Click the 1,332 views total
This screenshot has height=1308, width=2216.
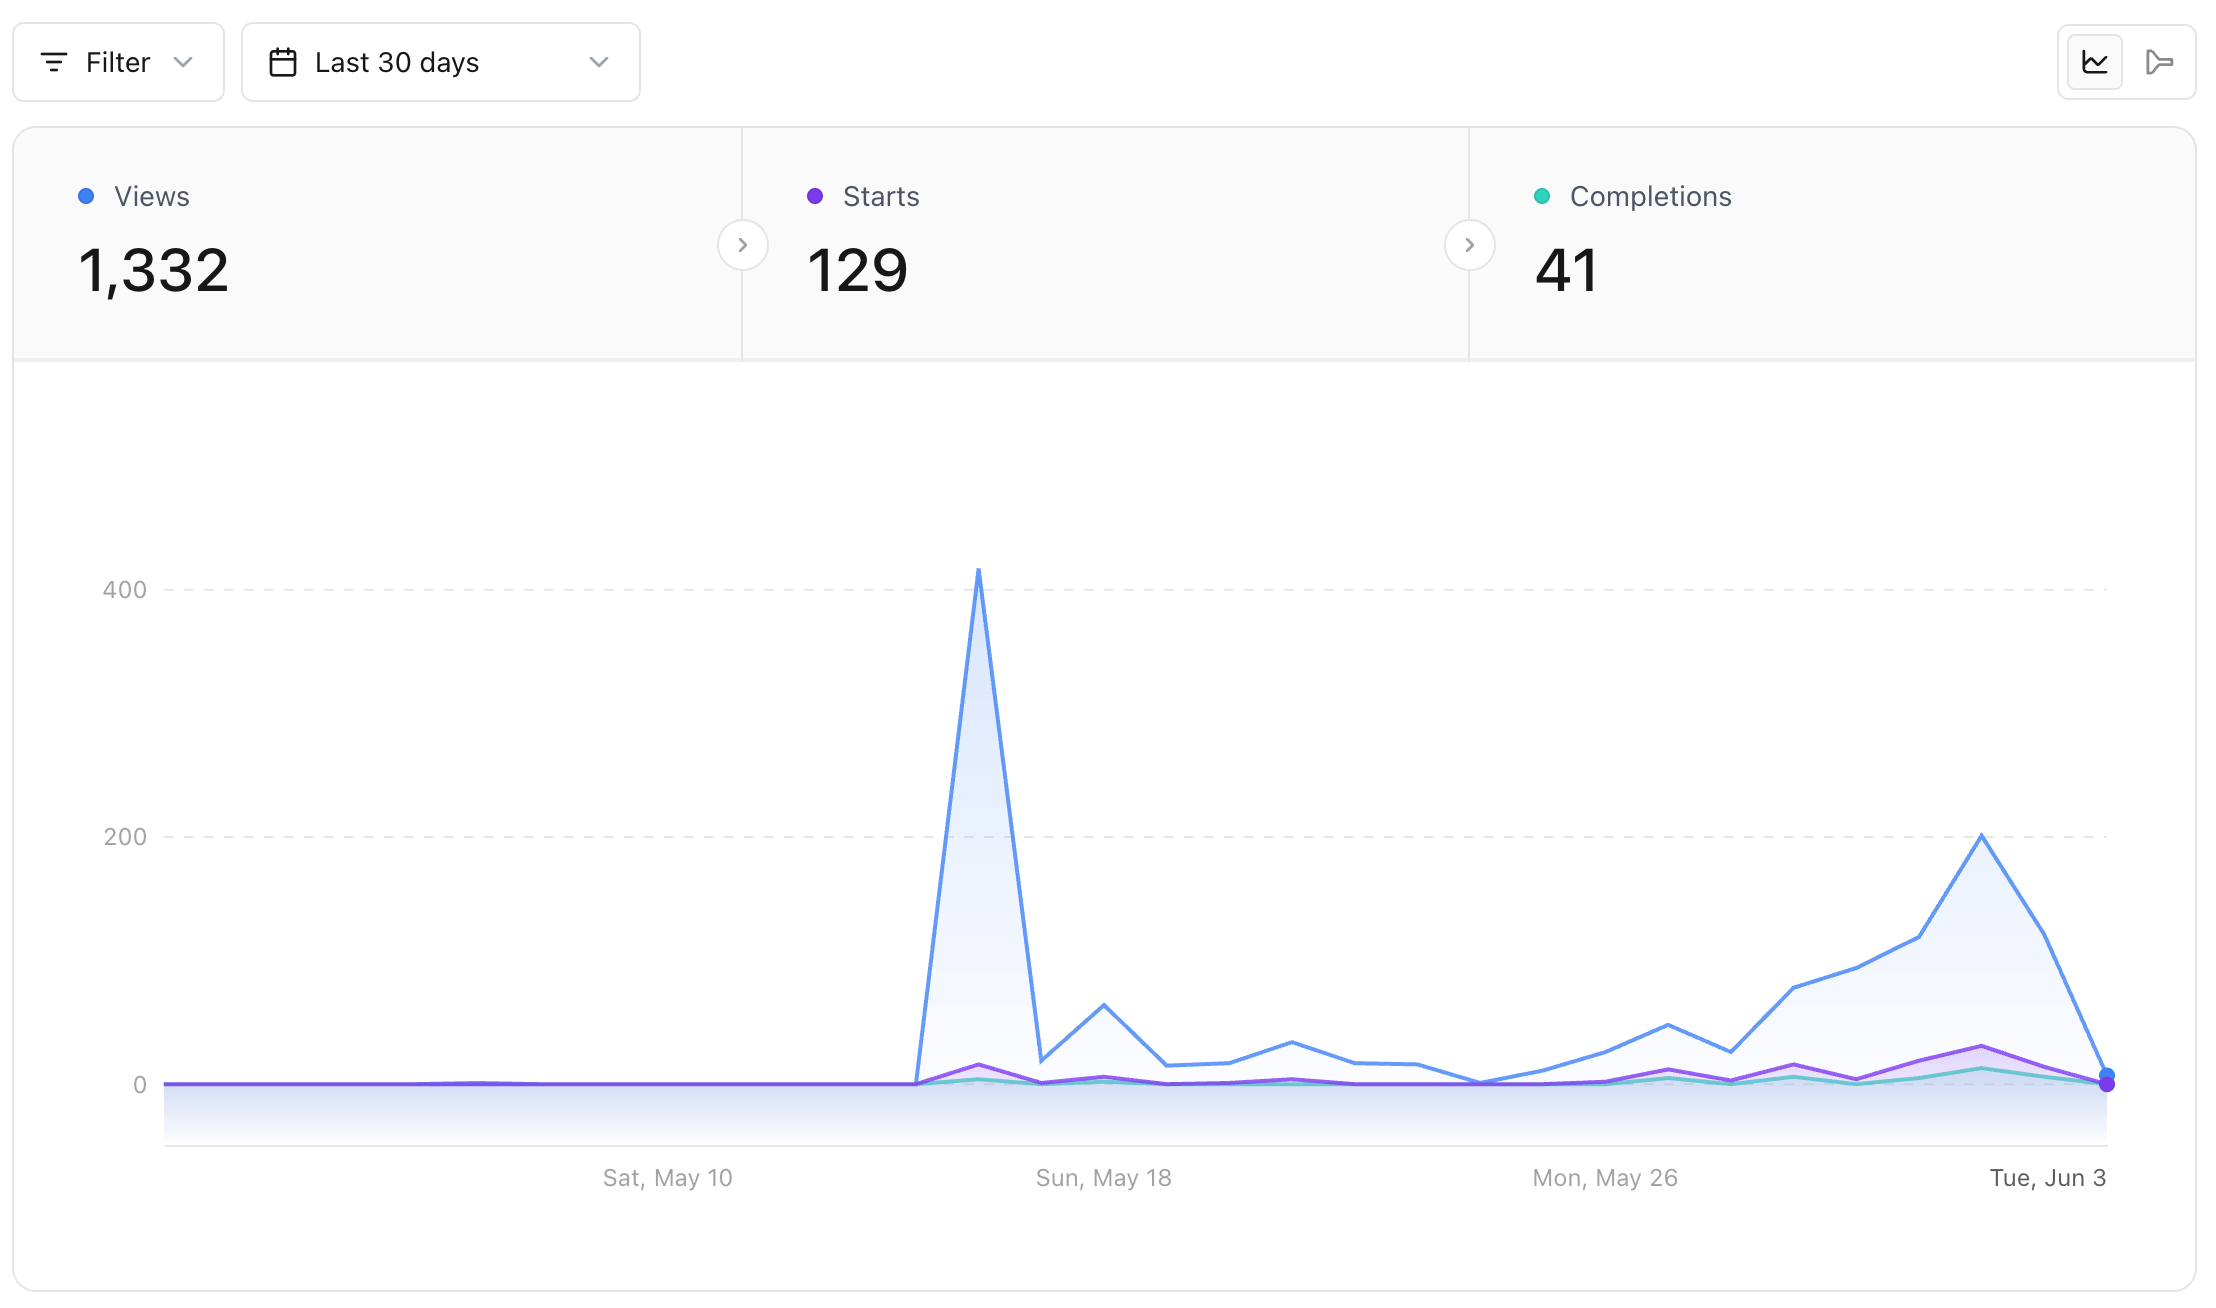coord(153,271)
